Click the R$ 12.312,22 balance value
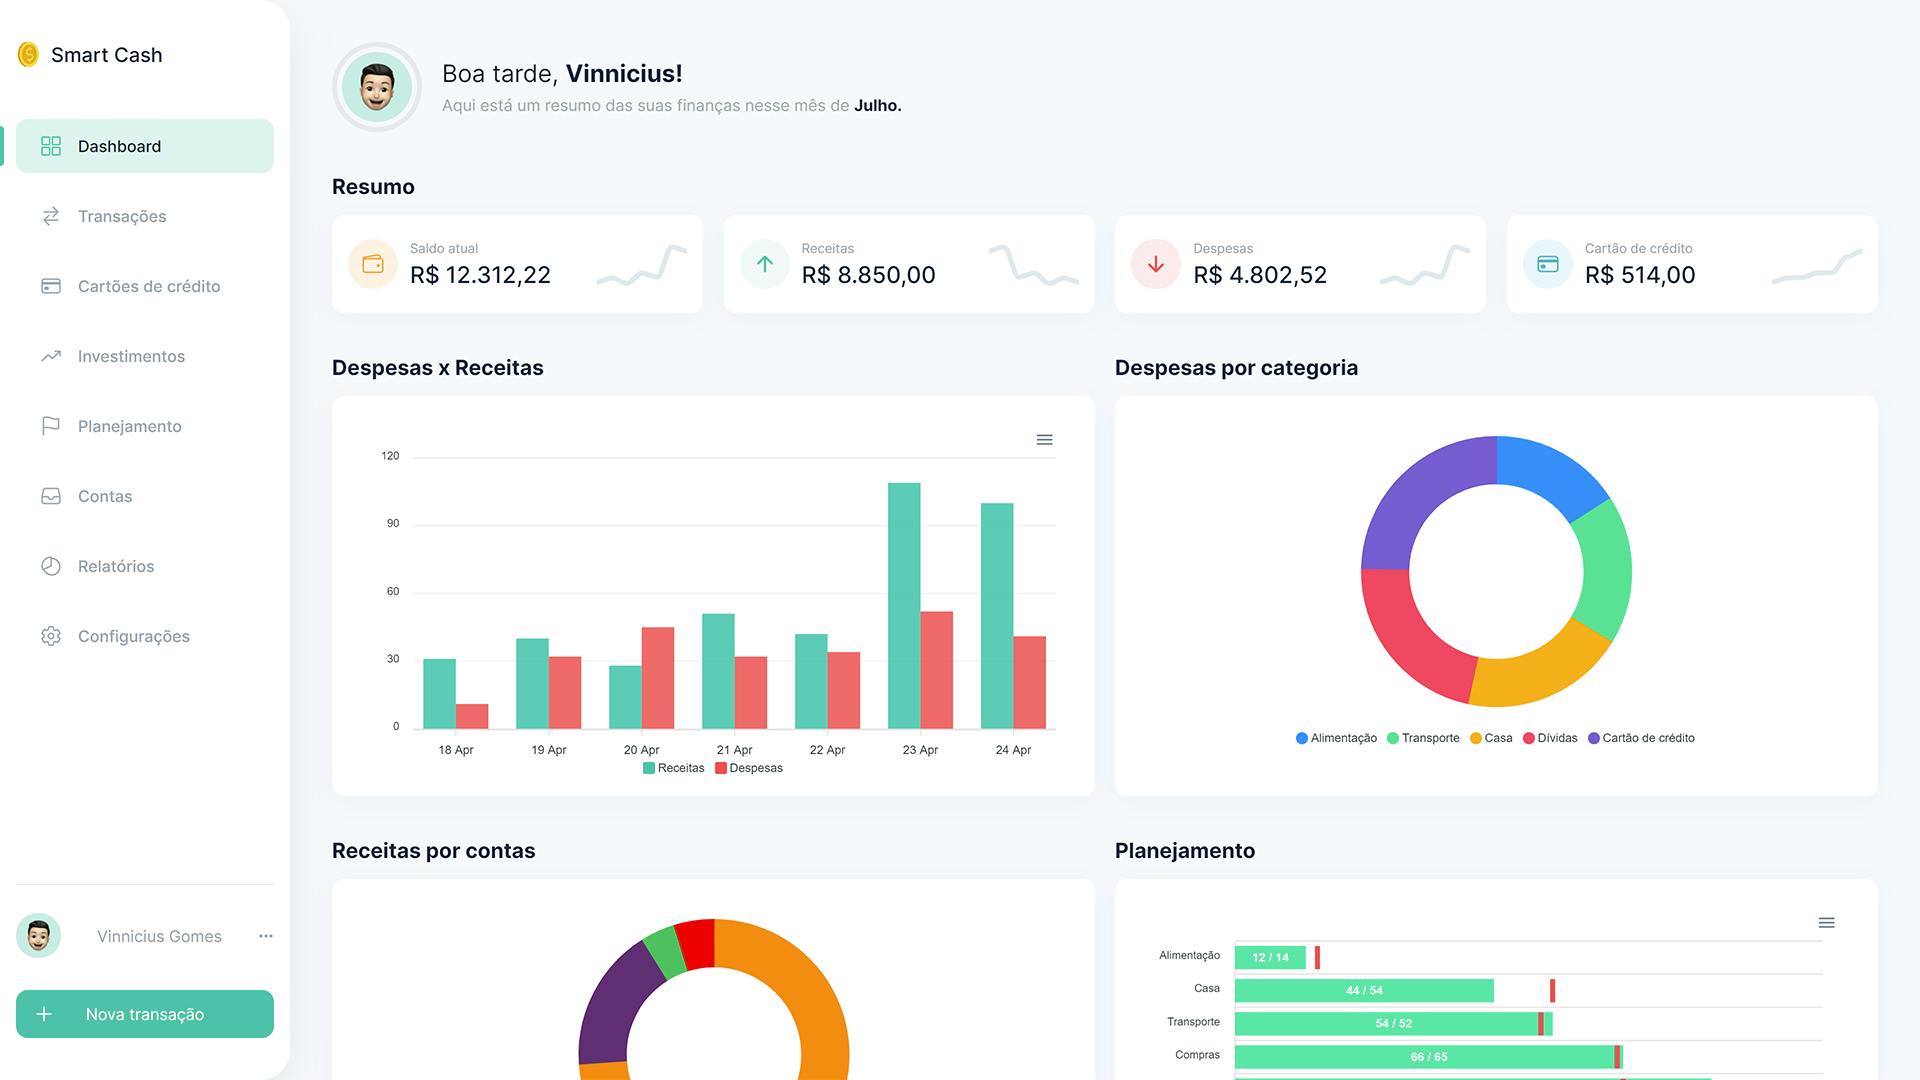This screenshot has height=1080, width=1920. click(480, 275)
